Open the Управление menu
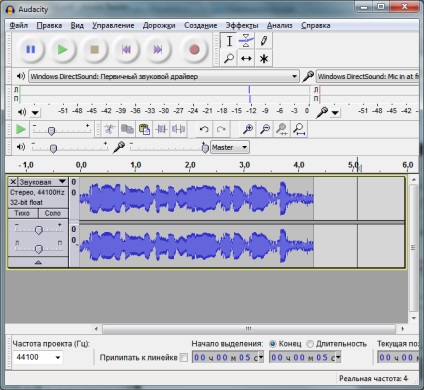The image size is (424, 390). (x=113, y=25)
